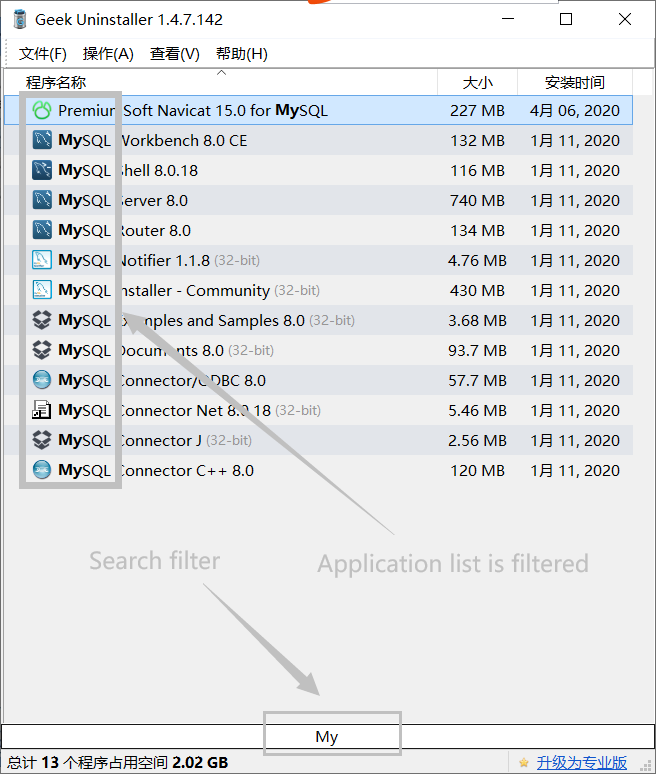This screenshot has height=774, width=656.
Task: Select the Connector C++ 8.0 row name
Action: (156, 470)
